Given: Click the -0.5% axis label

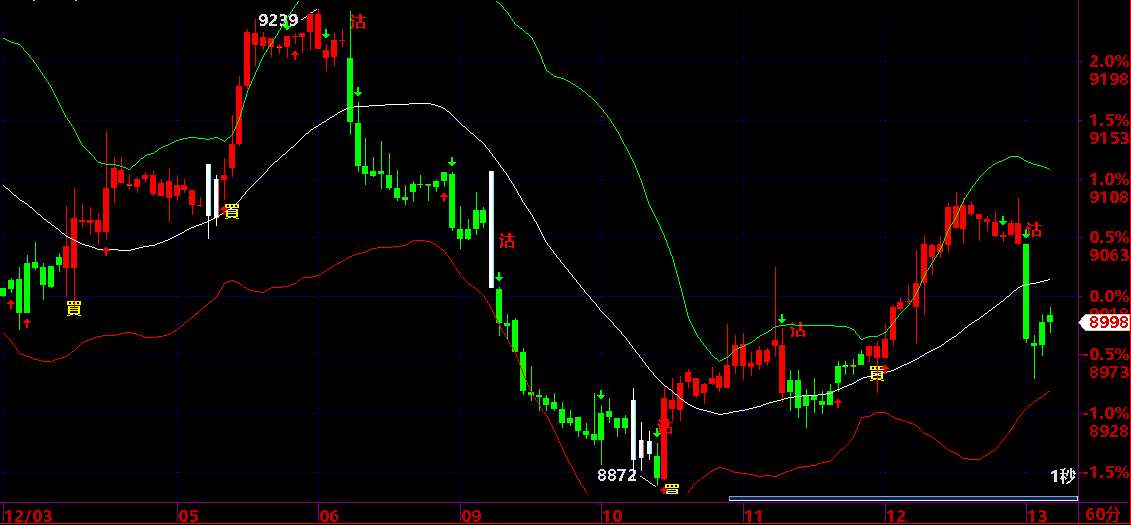Looking at the screenshot, I should coord(1106,354).
